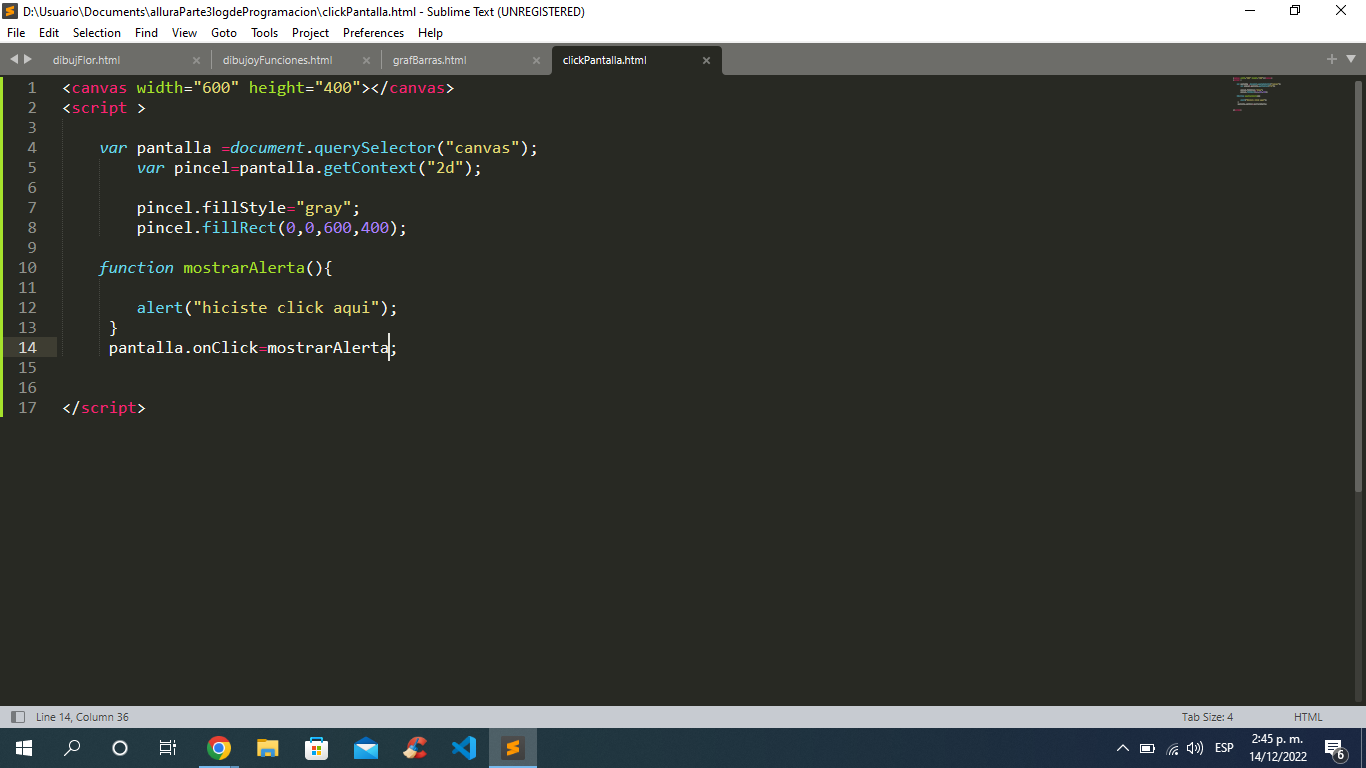Open the Help menu
This screenshot has width=1366, height=768.
(430, 33)
